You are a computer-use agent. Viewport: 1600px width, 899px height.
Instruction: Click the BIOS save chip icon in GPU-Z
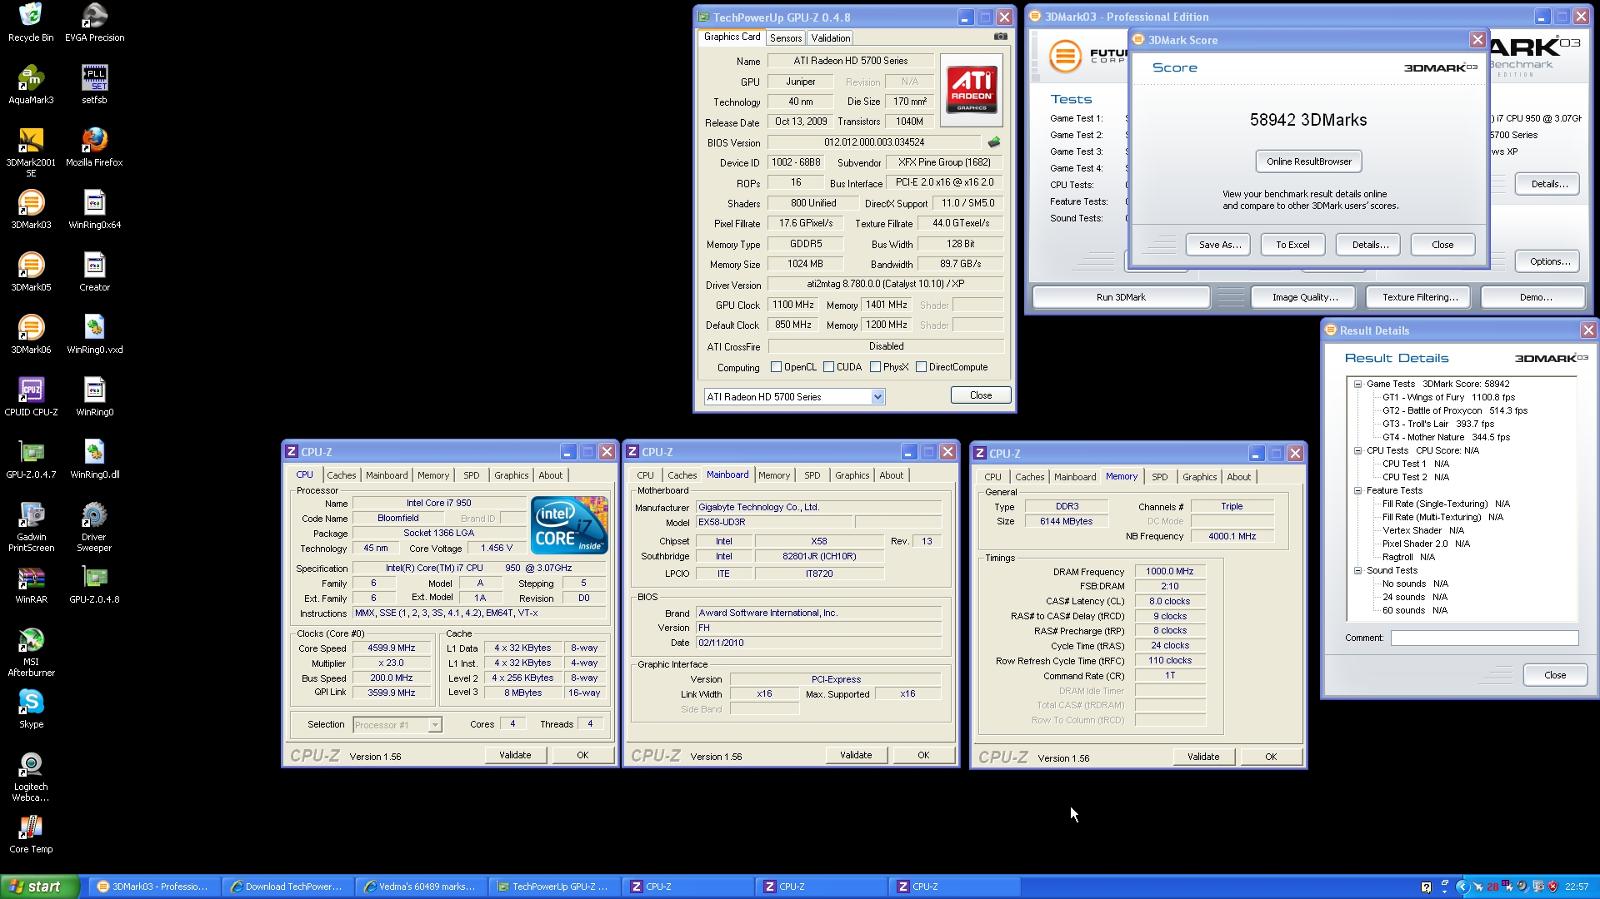994,142
